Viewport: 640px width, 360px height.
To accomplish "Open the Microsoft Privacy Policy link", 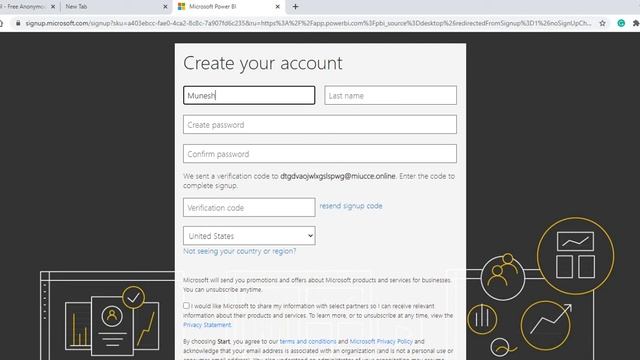I will tap(381, 341).
